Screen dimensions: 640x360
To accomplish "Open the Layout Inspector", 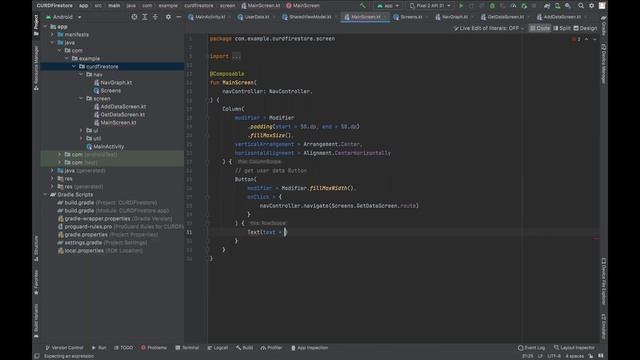I will pyautogui.click(x=574, y=348).
